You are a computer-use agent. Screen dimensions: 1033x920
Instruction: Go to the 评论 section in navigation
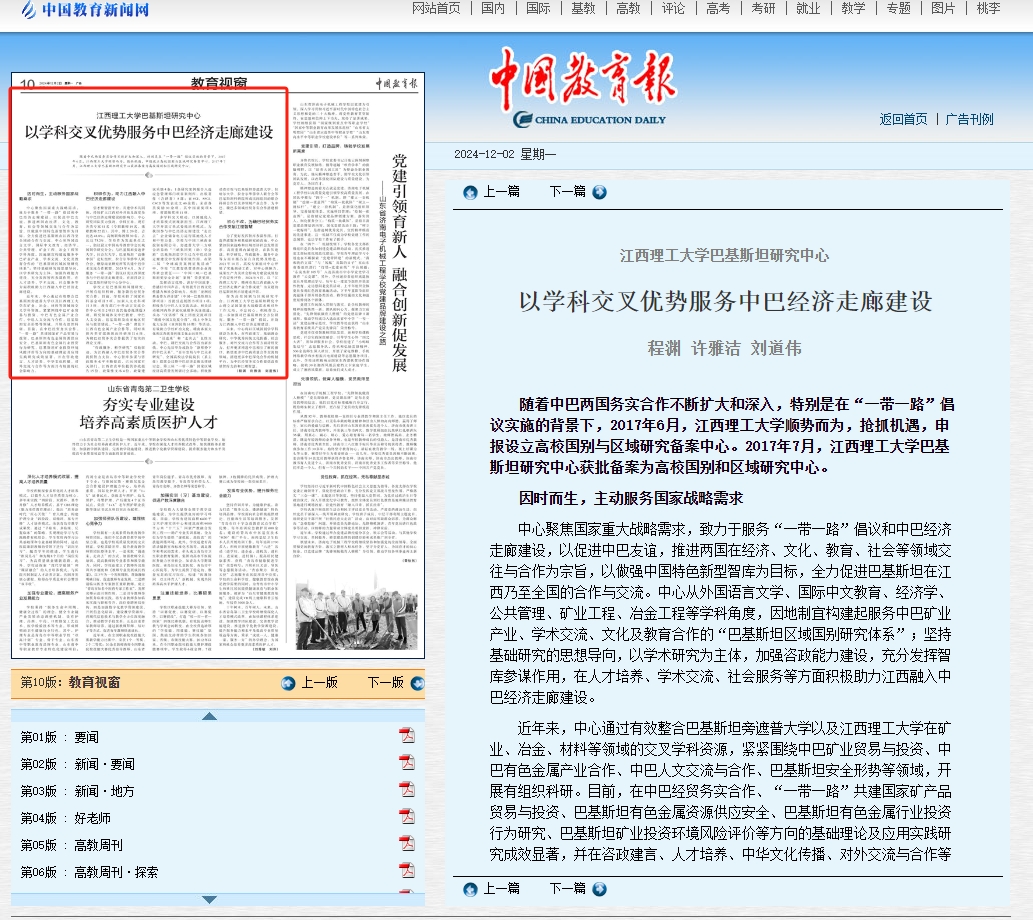pos(674,9)
